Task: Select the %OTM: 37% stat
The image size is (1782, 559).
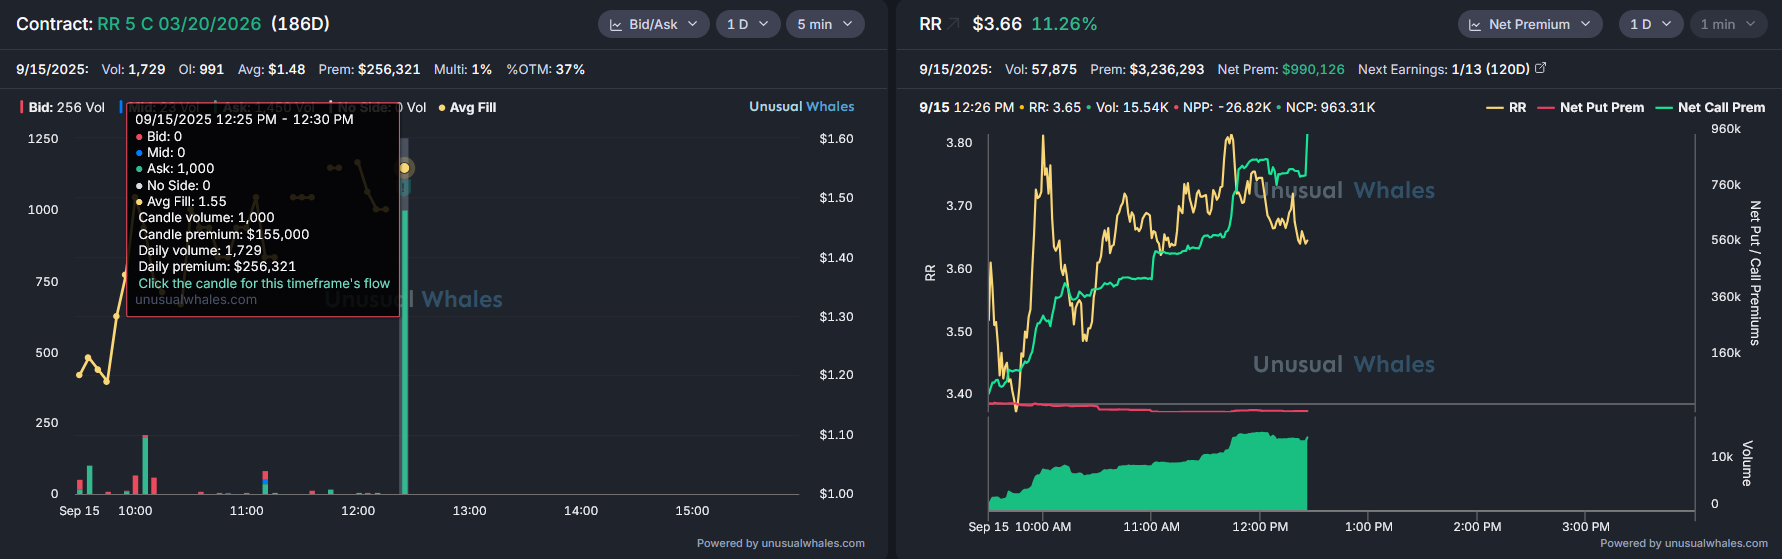Action: pyautogui.click(x=545, y=69)
